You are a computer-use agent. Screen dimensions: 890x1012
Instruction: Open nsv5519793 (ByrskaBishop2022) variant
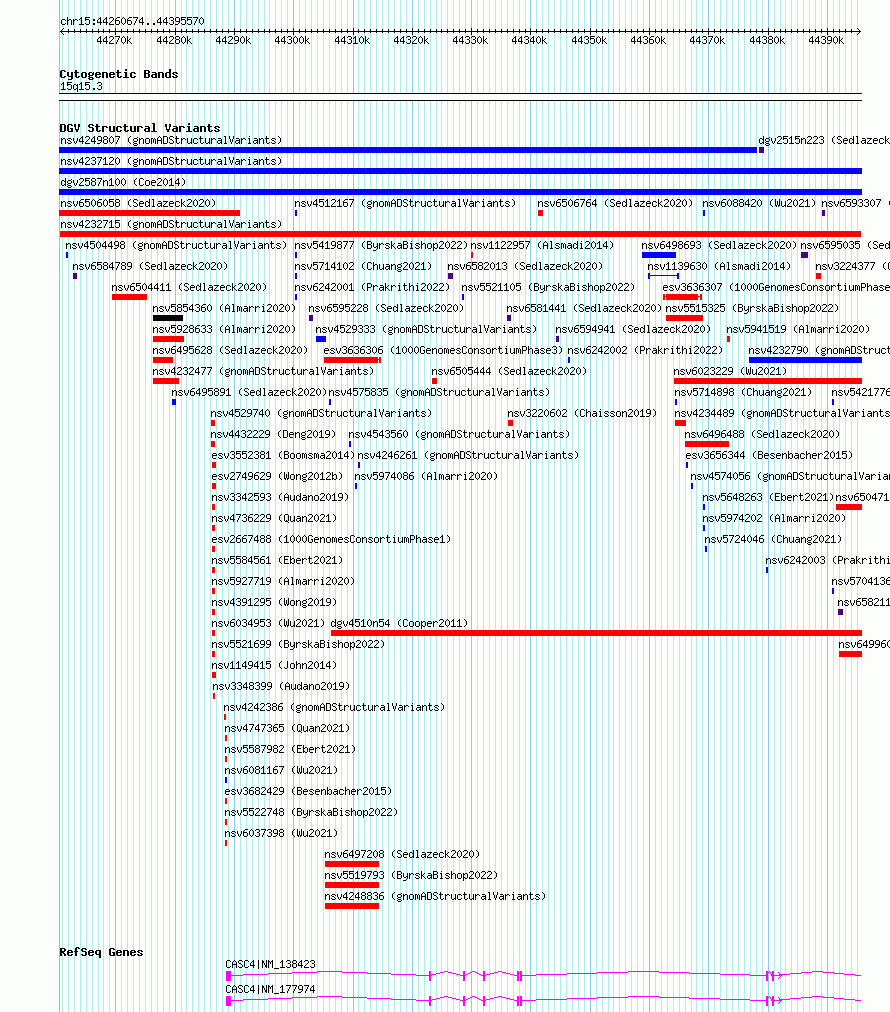tap(411, 875)
